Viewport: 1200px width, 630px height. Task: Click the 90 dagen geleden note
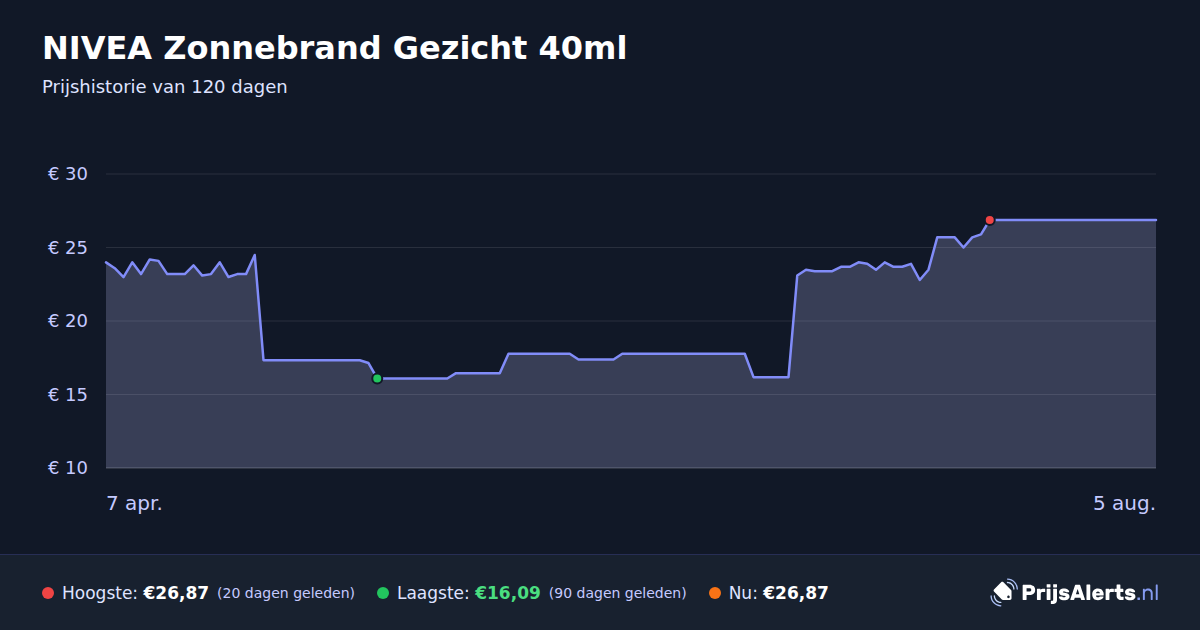tap(618, 593)
